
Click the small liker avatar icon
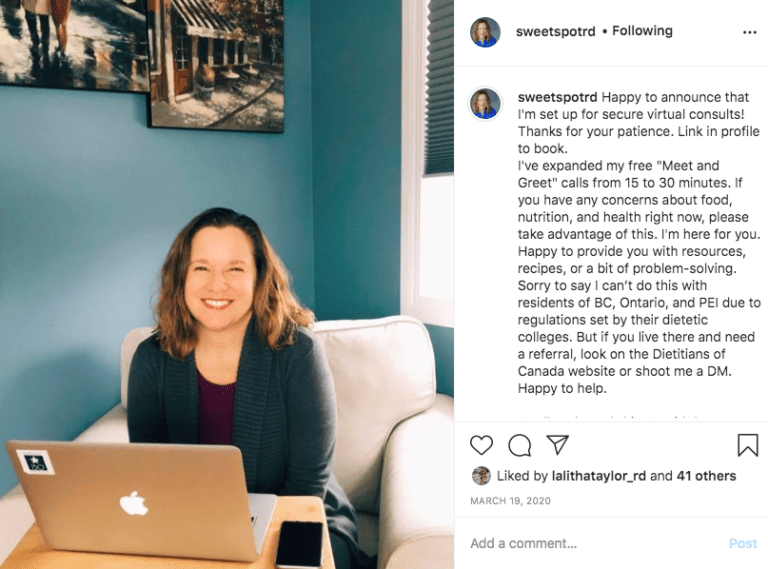(481, 476)
